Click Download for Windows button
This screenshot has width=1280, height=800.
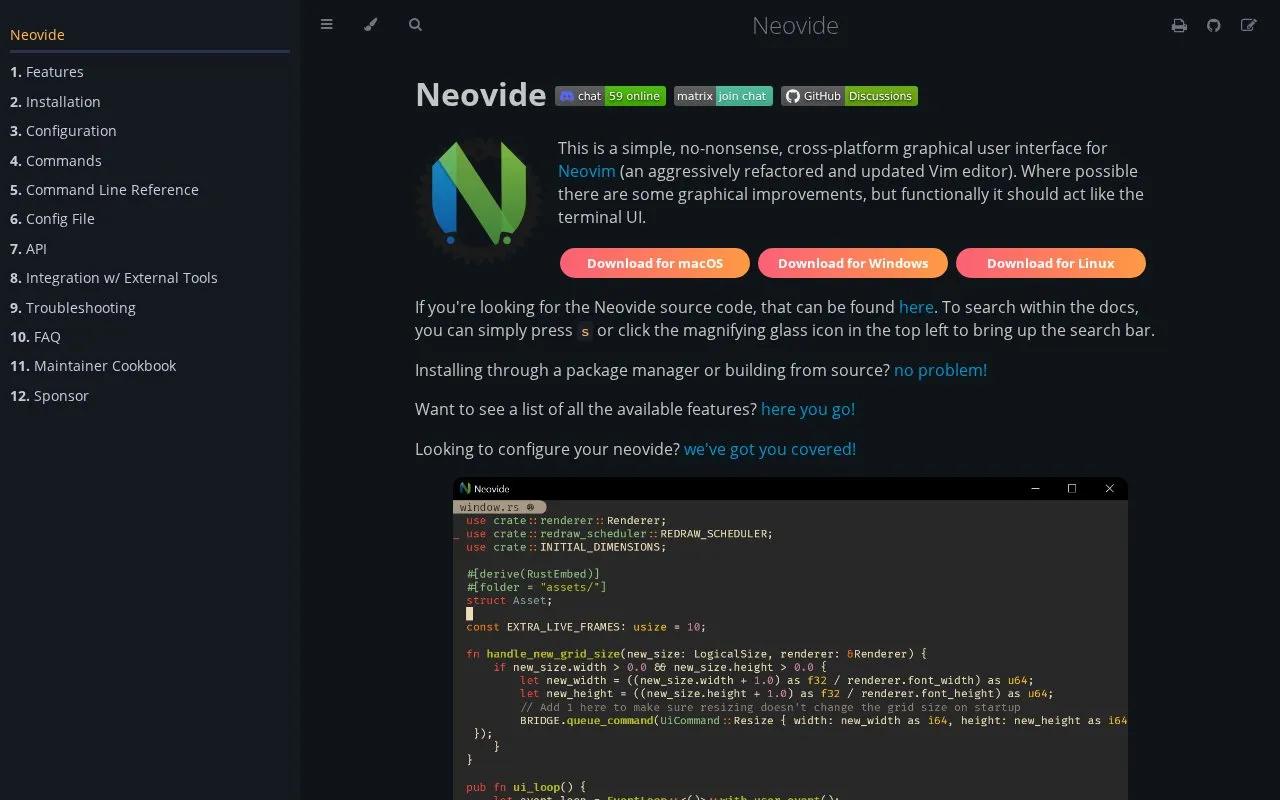853,263
